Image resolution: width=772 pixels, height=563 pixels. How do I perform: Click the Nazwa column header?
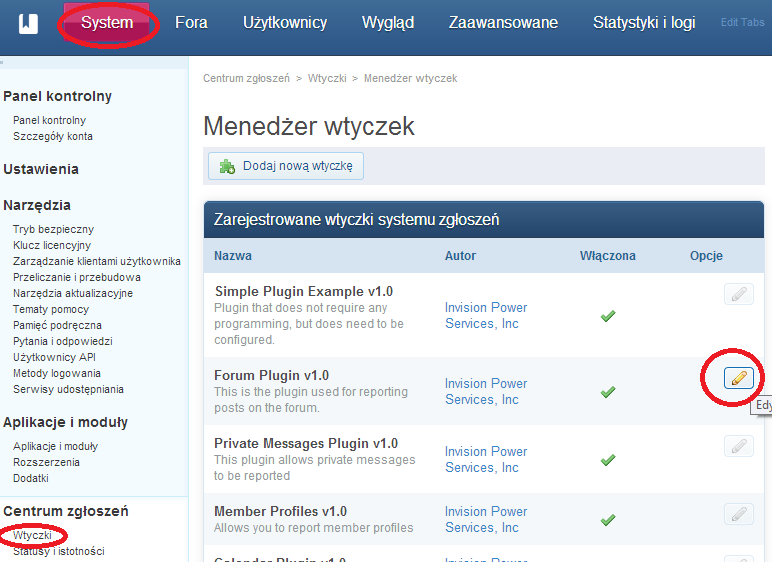pyautogui.click(x=233, y=256)
